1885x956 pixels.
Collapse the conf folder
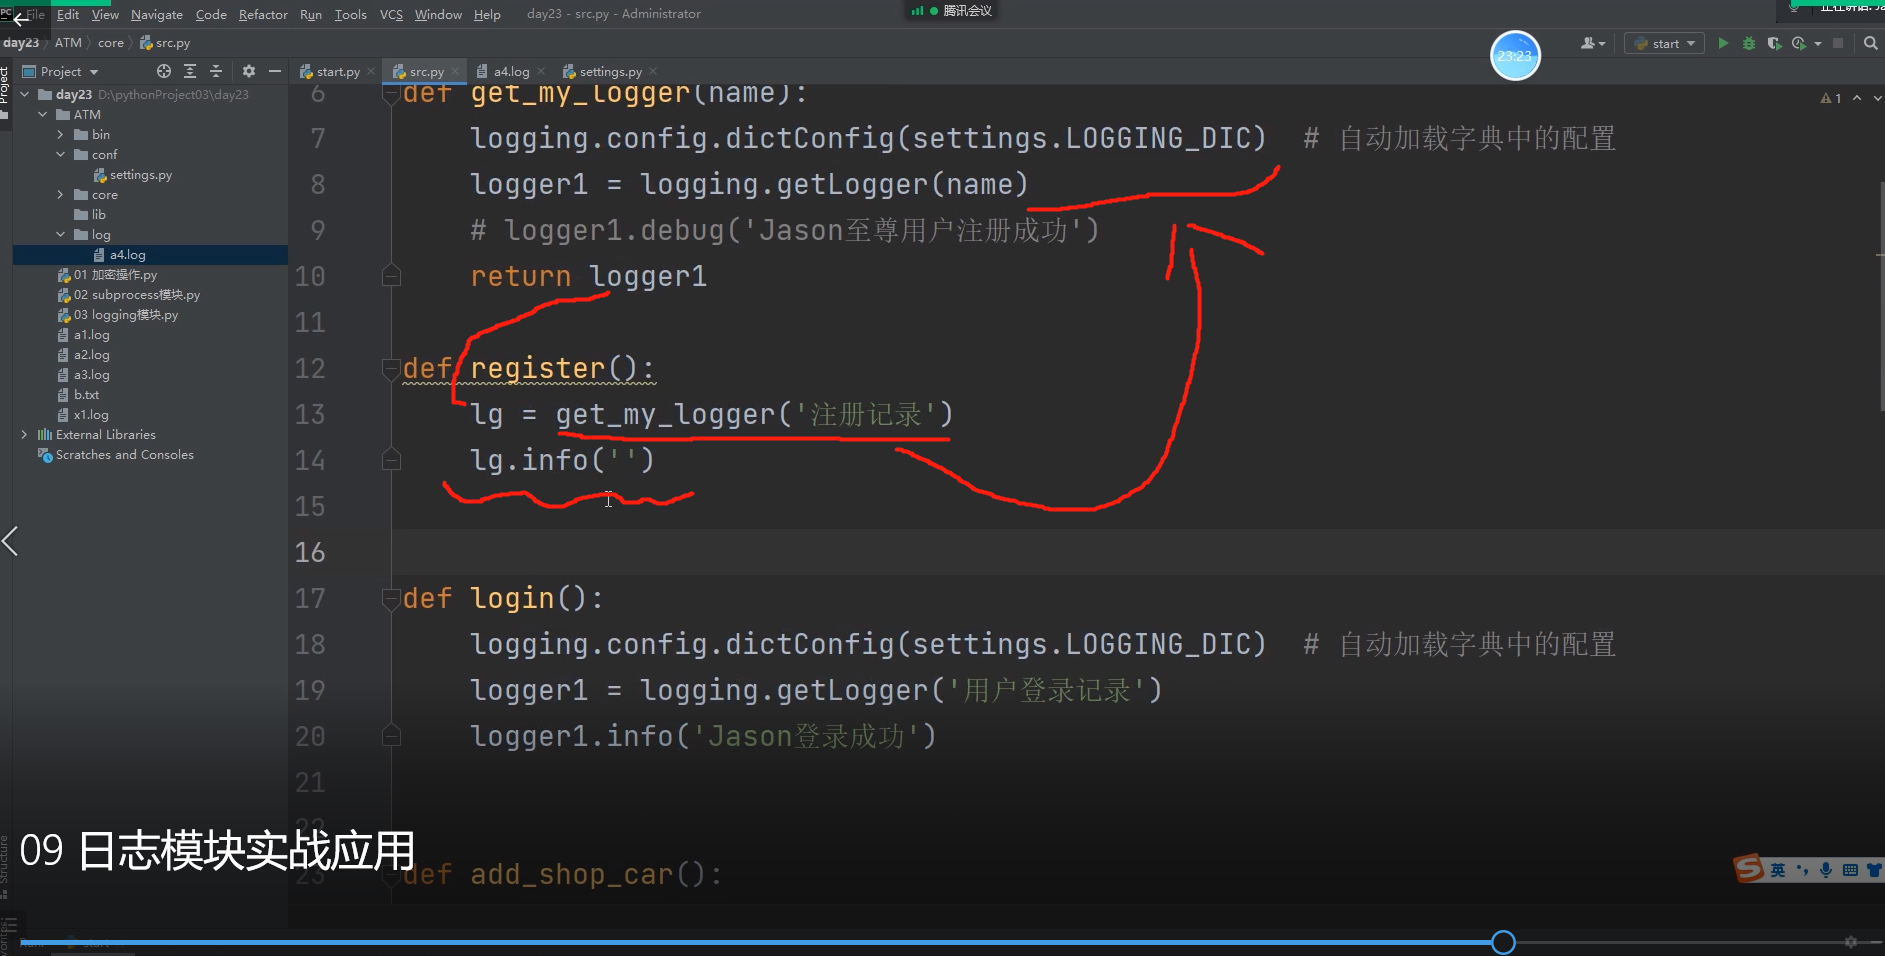[x=61, y=154]
